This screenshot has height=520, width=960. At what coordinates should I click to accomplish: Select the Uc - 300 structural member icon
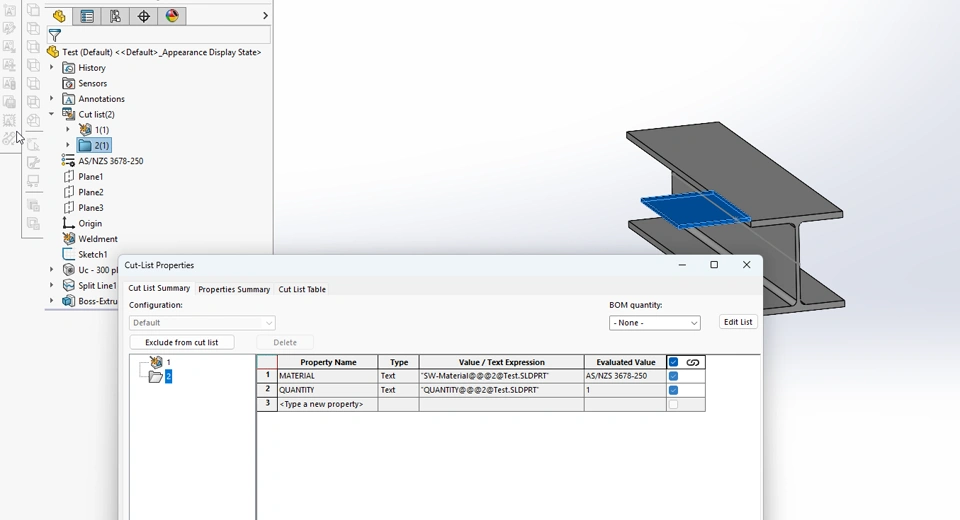69,270
